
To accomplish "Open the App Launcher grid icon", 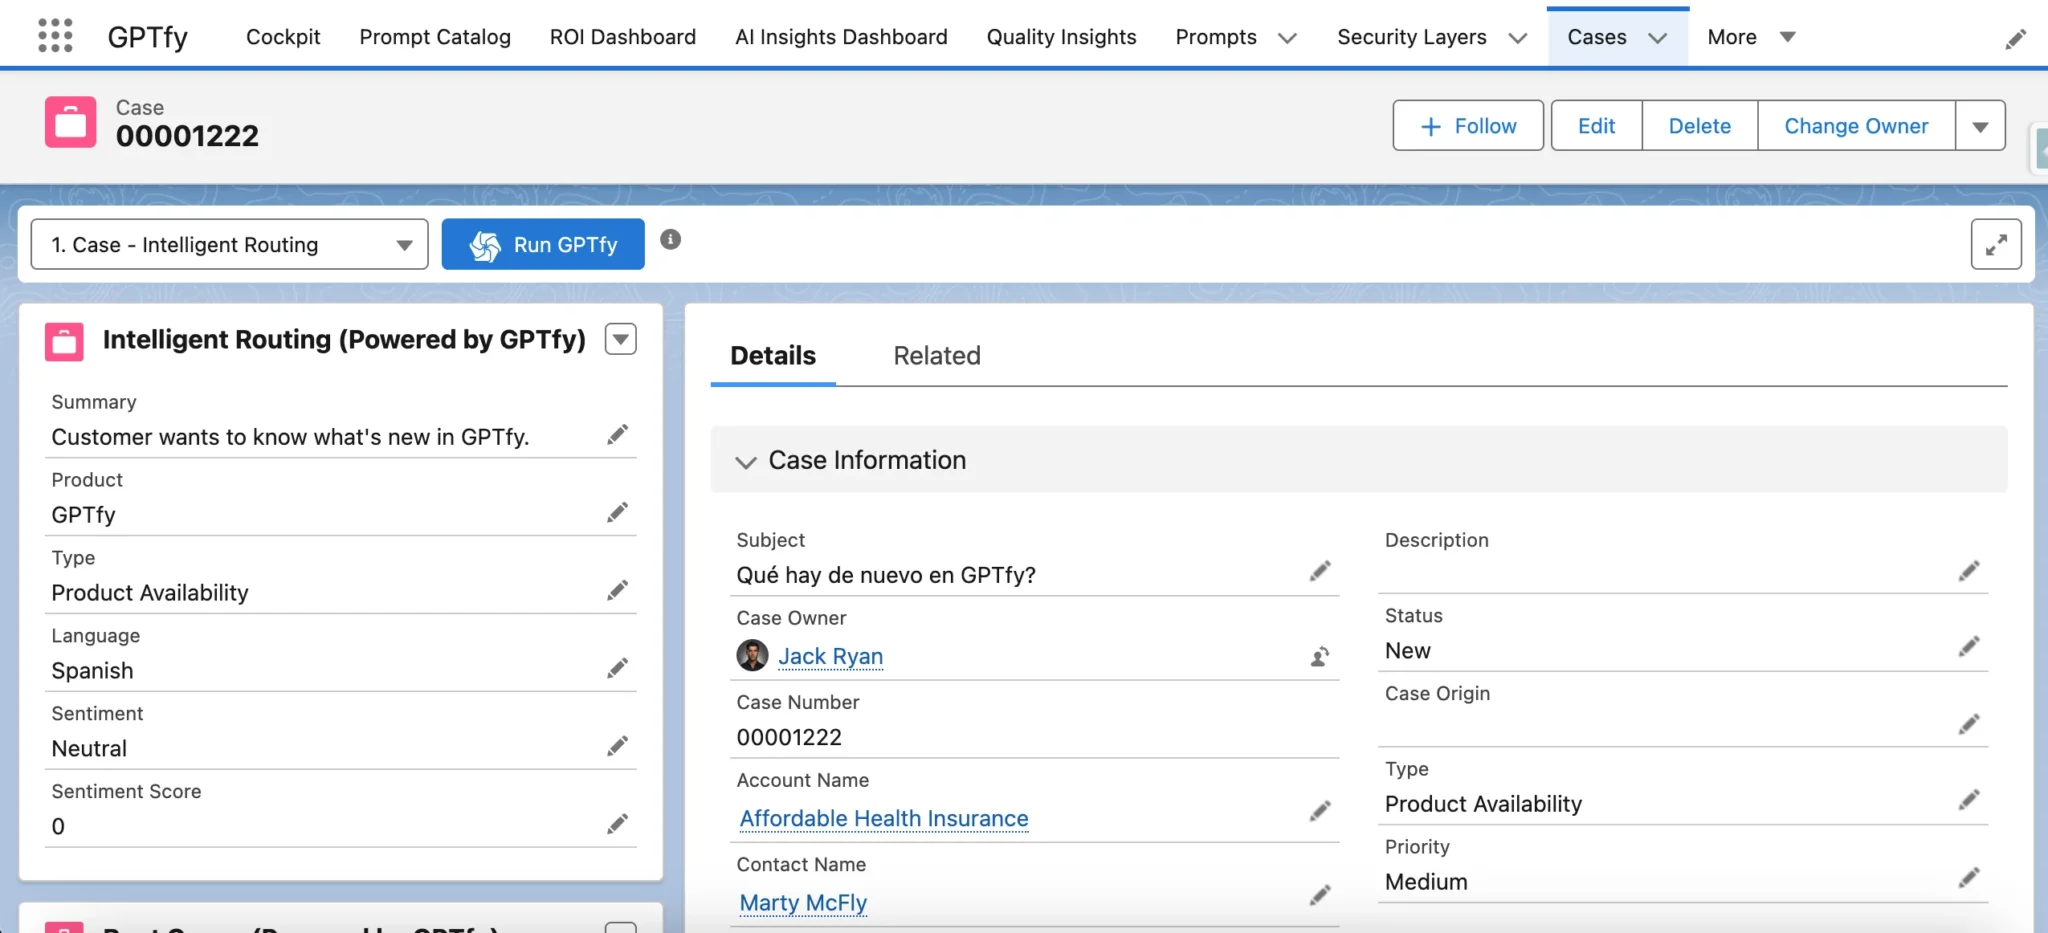I will 55,36.
